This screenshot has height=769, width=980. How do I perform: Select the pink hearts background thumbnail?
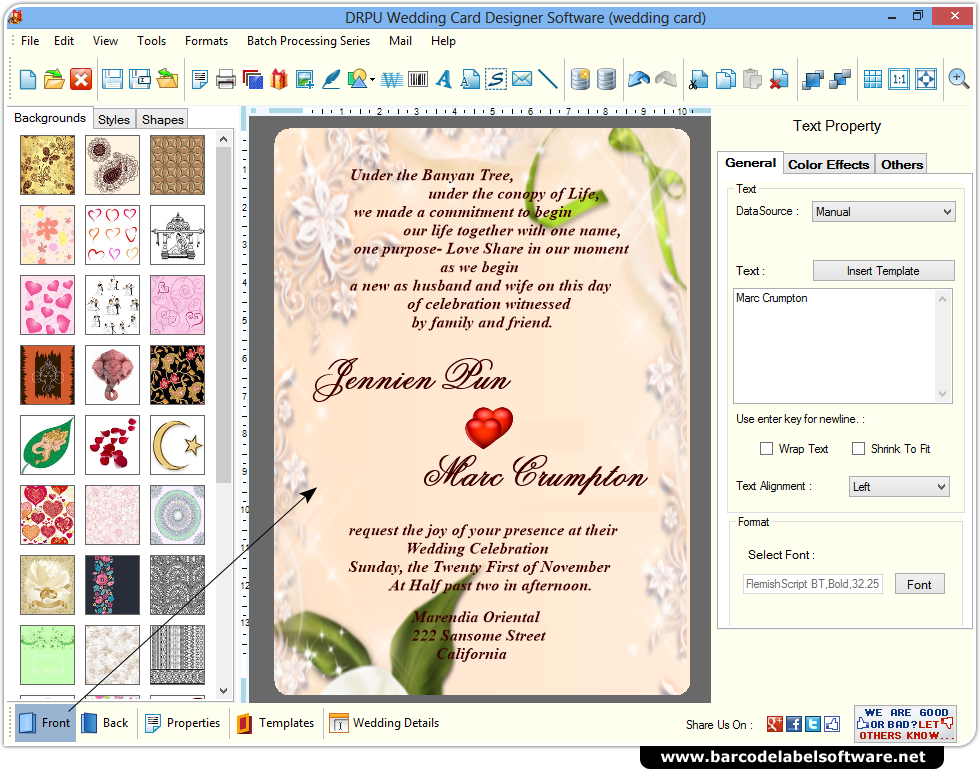(48, 305)
